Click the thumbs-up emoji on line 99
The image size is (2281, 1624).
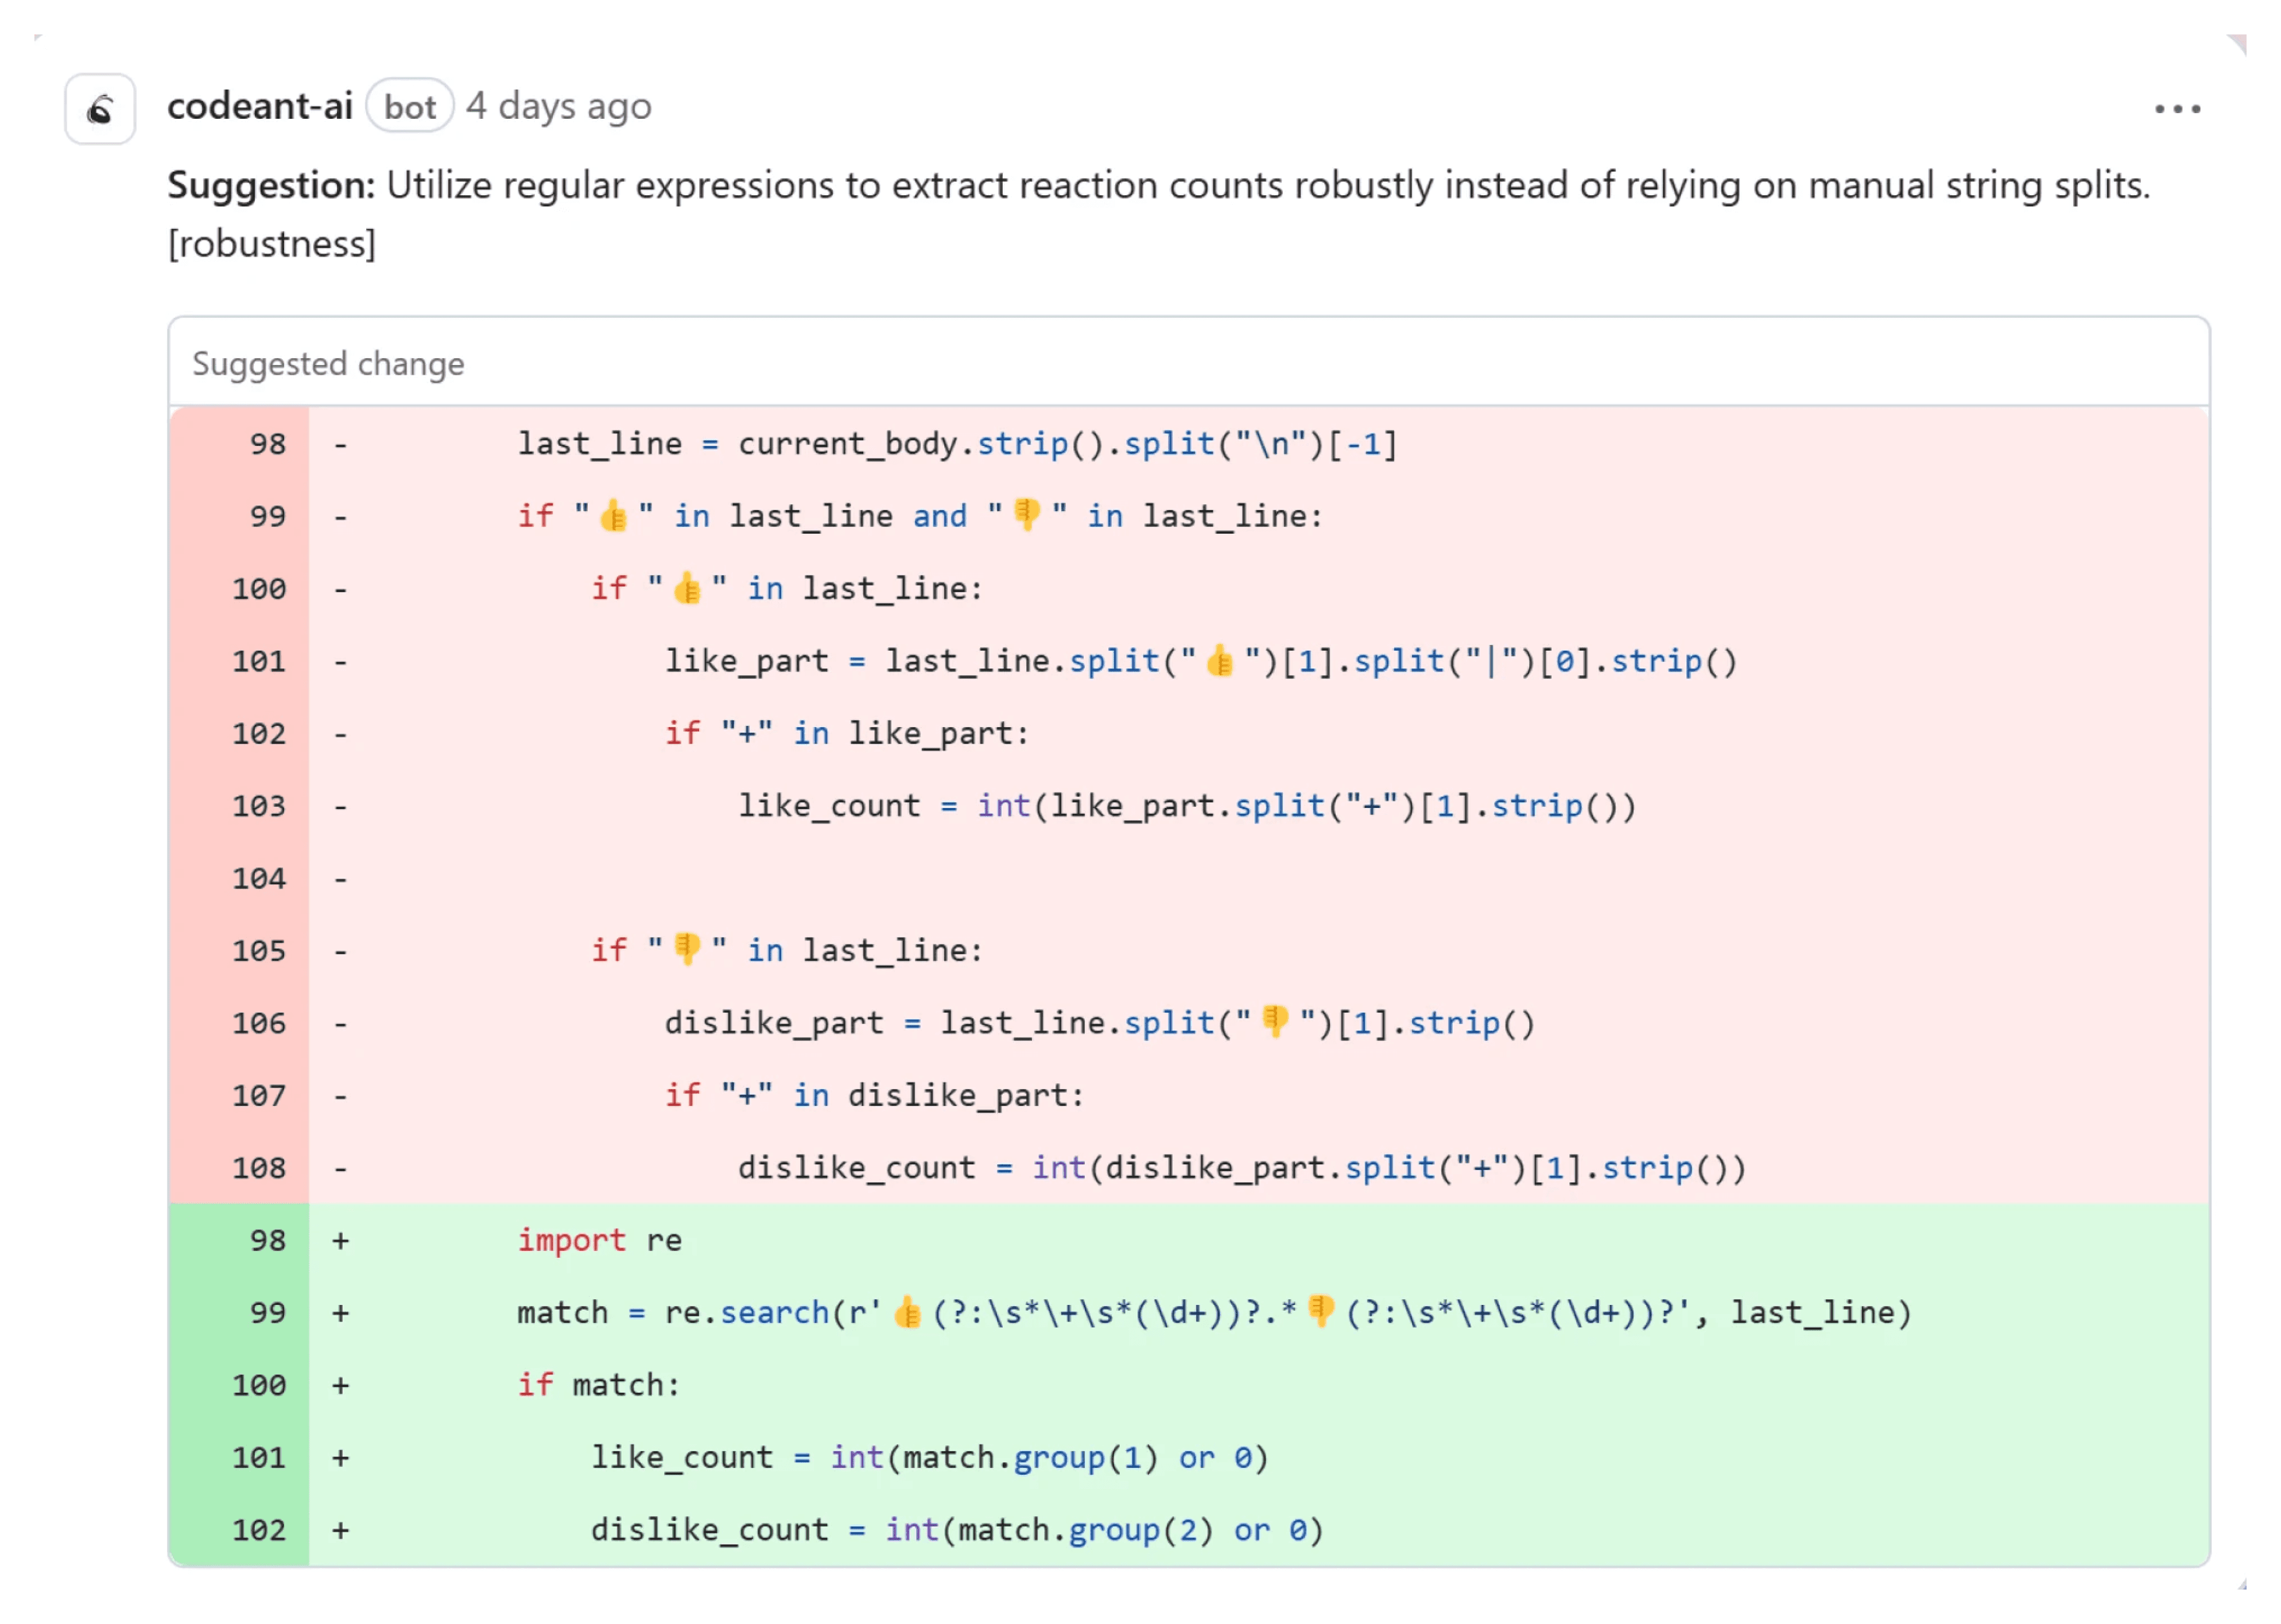click(614, 516)
